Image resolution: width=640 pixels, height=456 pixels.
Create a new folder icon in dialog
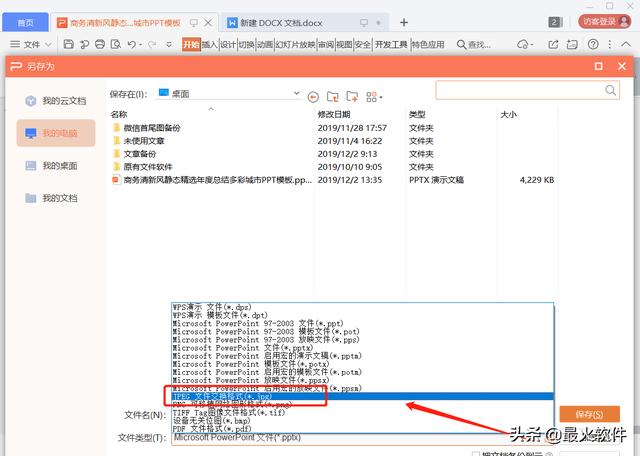pyautogui.click(x=352, y=97)
